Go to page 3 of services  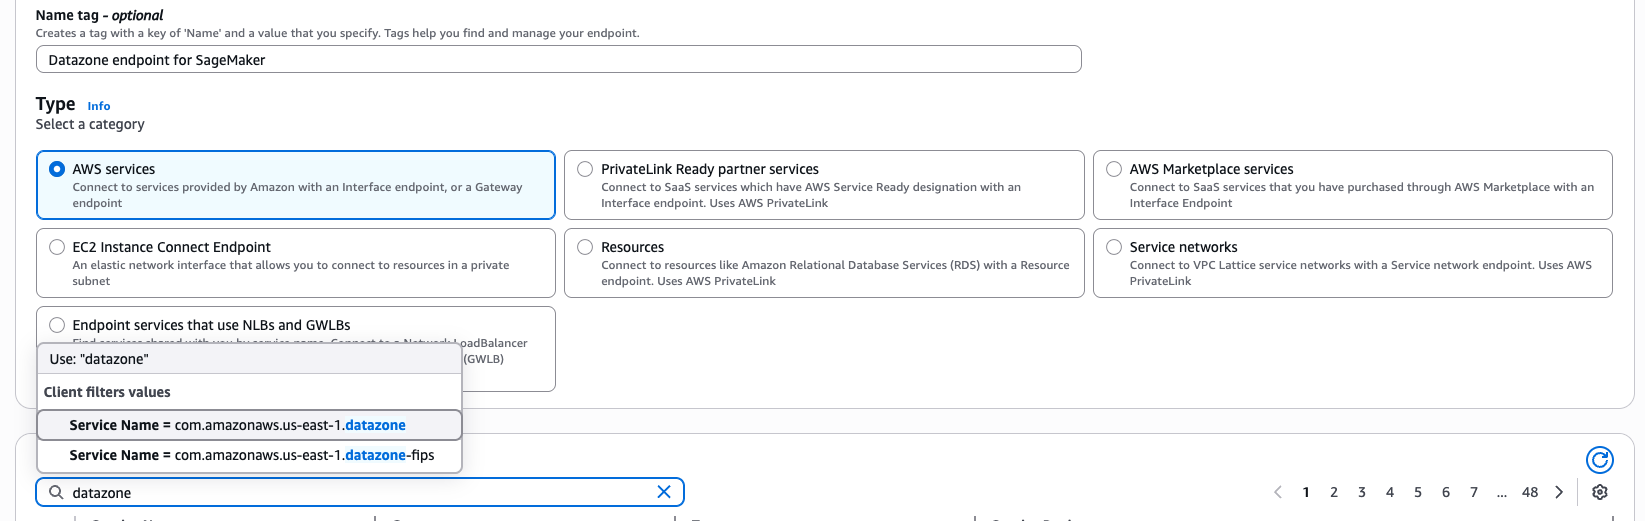click(x=1362, y=492)
